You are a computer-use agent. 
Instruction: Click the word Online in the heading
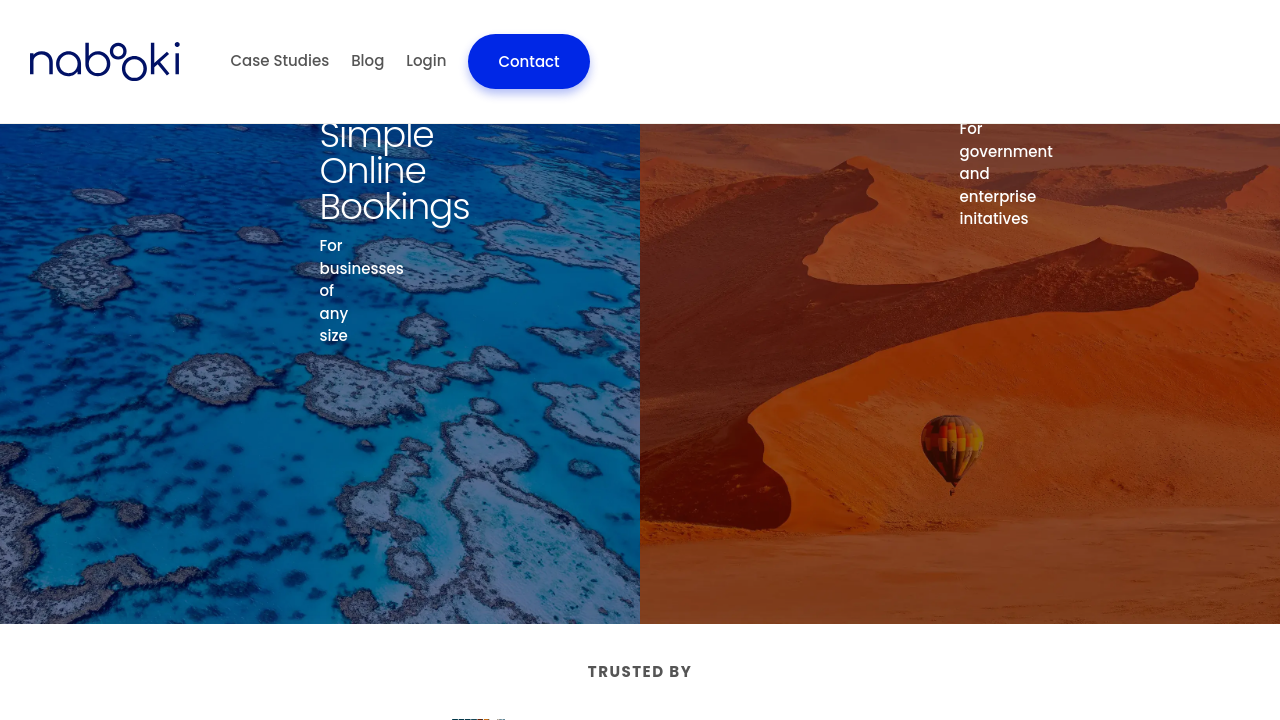pos(373,171)
